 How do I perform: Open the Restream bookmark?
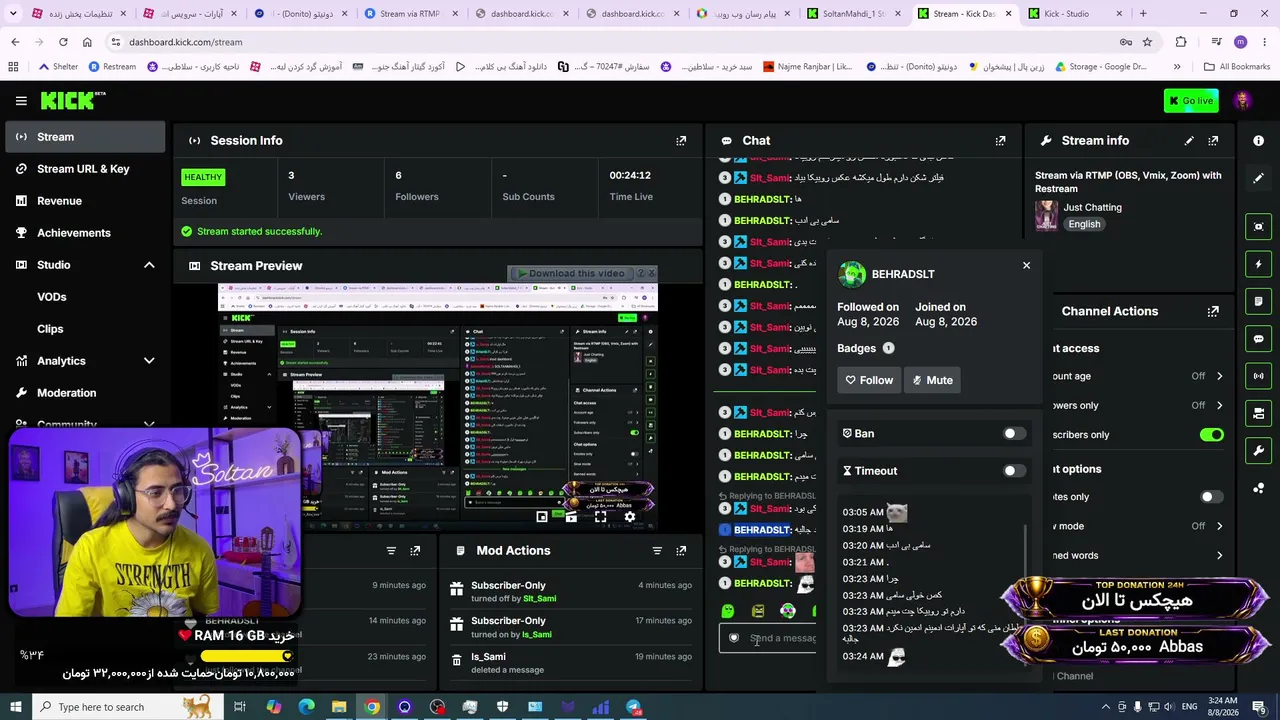(112, 67)
